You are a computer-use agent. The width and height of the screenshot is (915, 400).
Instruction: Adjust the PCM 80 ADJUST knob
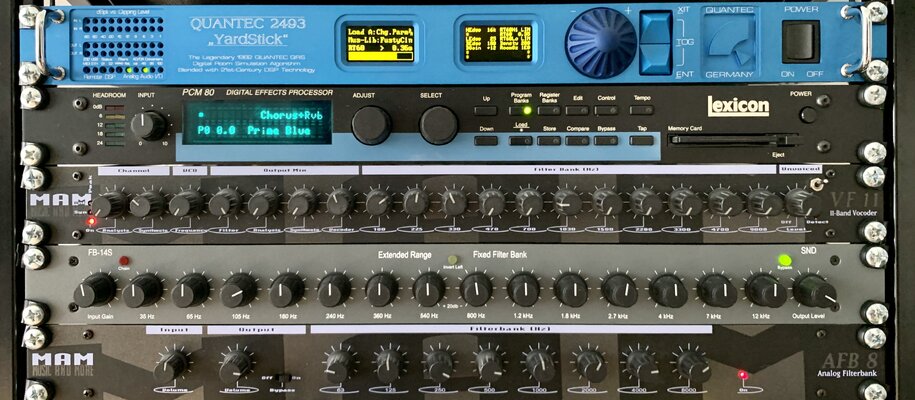coord(371,125)
